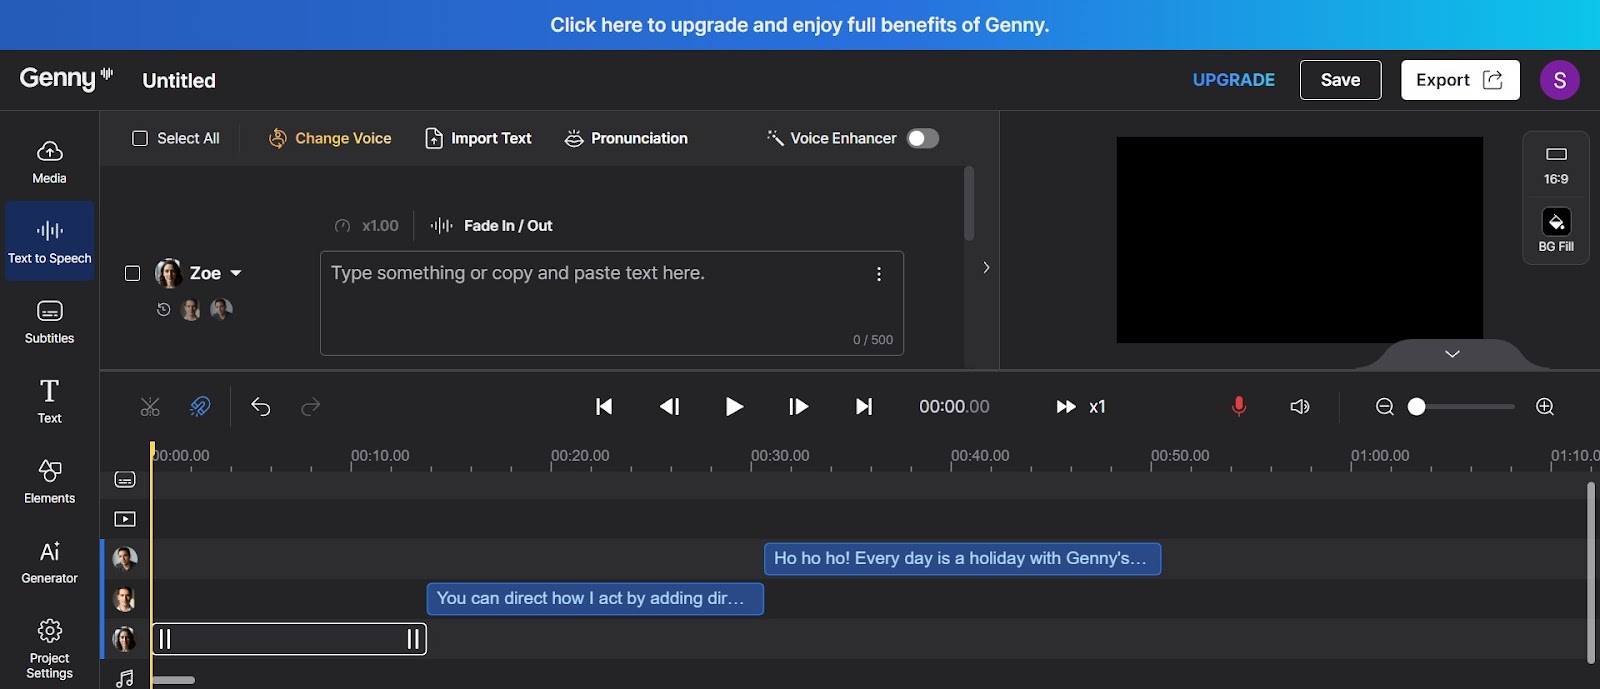Collapse the editor panel with right chevron
Image resolution: width=1600 pixels, height=689 pixels.
[986, 267]
